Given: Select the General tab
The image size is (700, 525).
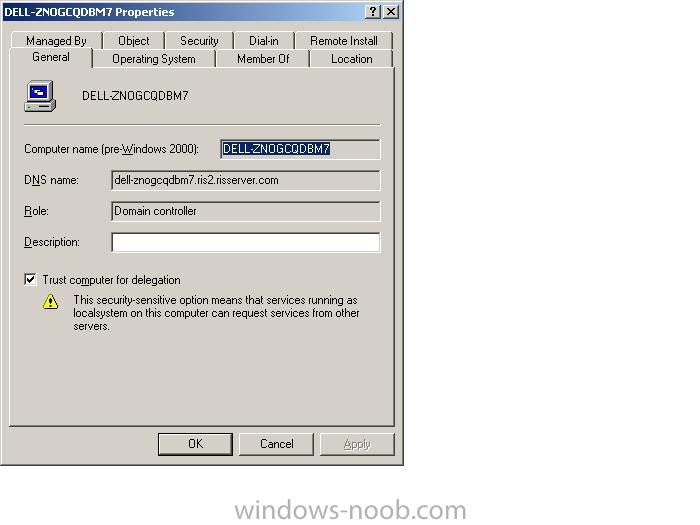Looking at the screenshot, I should (x=51, y=57).
